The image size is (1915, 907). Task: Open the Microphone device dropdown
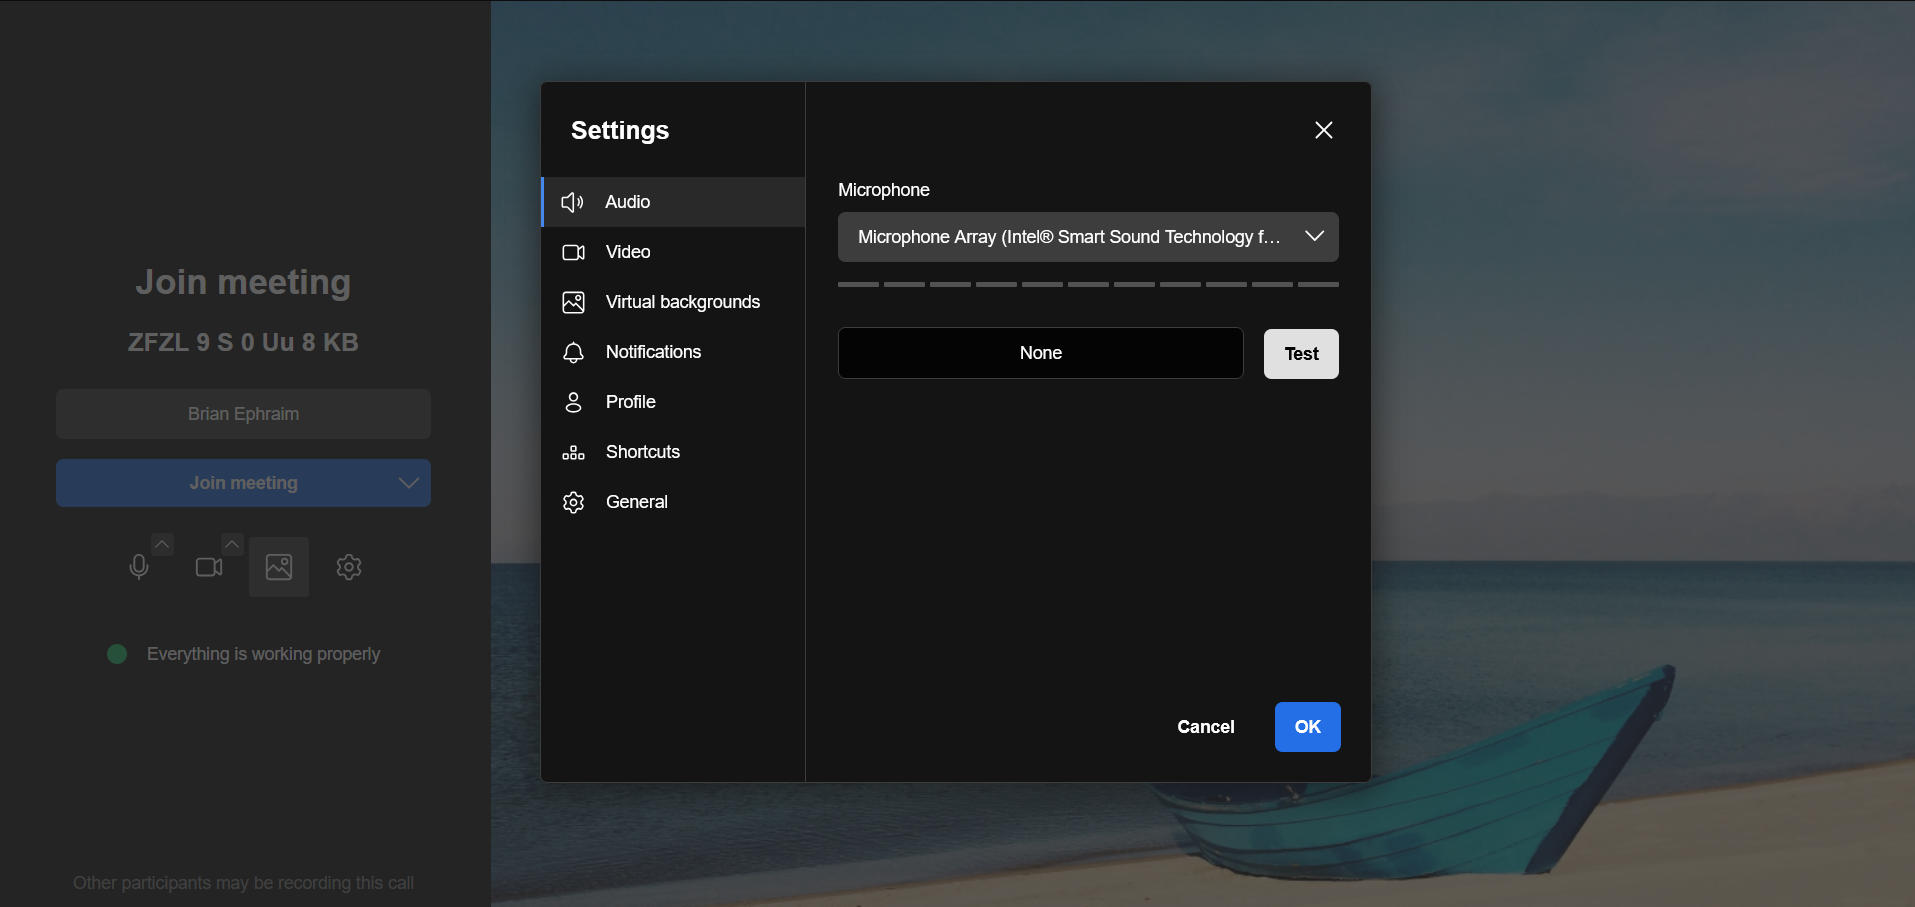[1087, 237]
